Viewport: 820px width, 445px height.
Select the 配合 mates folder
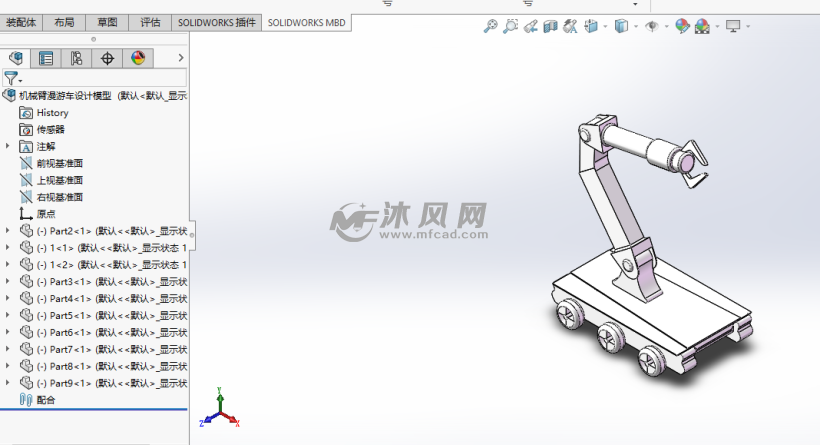click(x=45, y=400)
